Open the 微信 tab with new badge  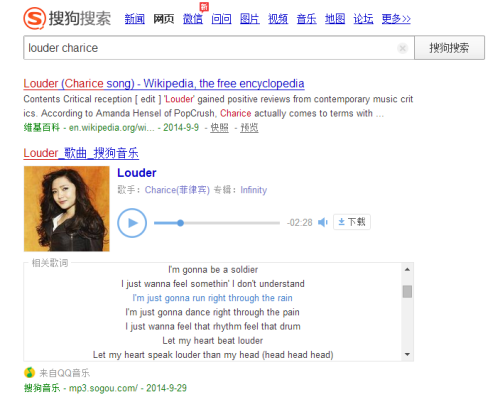pos(193,19)
